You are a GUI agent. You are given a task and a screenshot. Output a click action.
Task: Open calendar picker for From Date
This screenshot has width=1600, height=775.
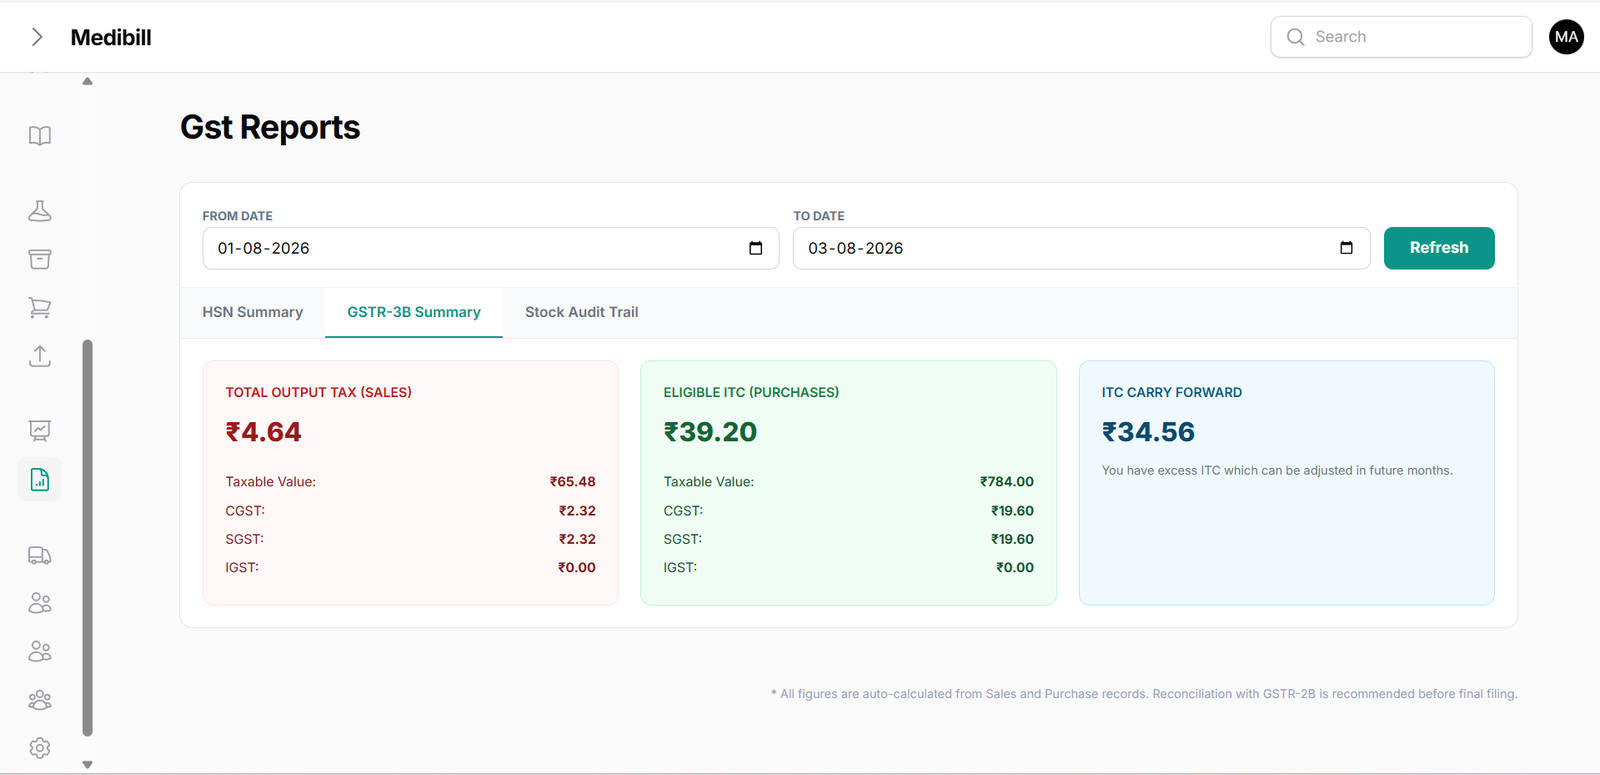coord(756,248)
